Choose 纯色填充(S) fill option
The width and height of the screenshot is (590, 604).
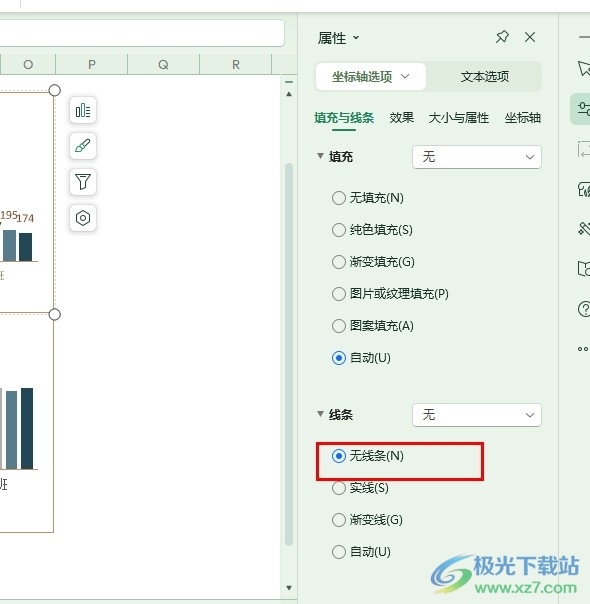pos(372,230)
